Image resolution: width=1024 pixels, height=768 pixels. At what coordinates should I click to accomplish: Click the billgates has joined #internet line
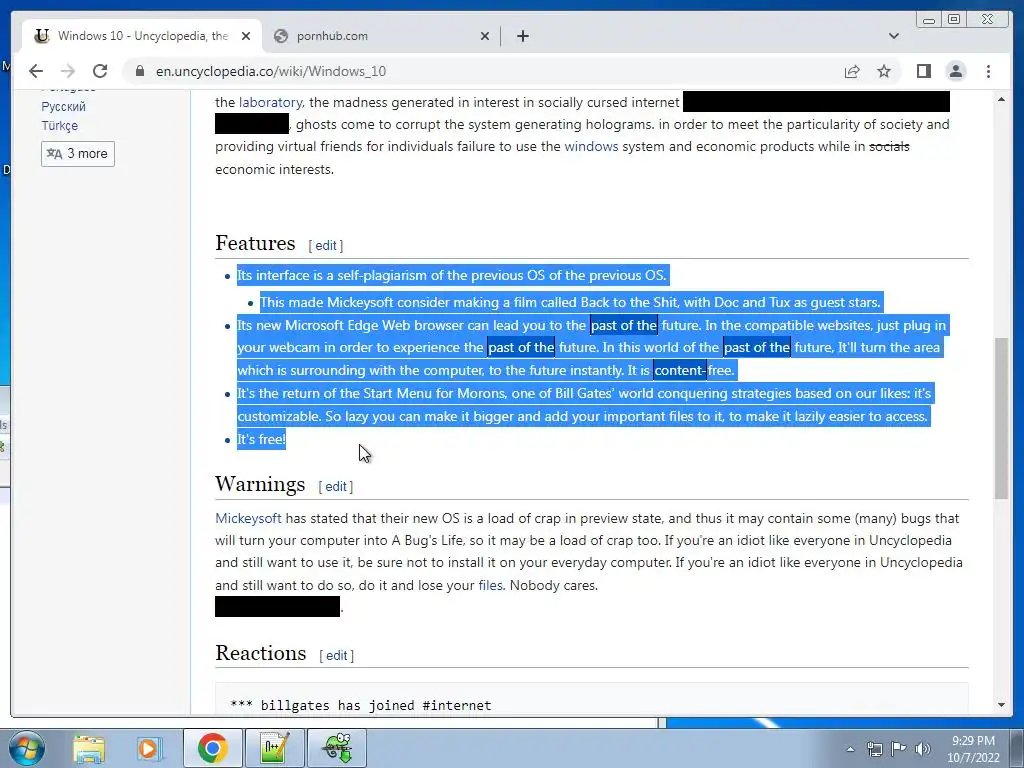click(x=360, y=705)
